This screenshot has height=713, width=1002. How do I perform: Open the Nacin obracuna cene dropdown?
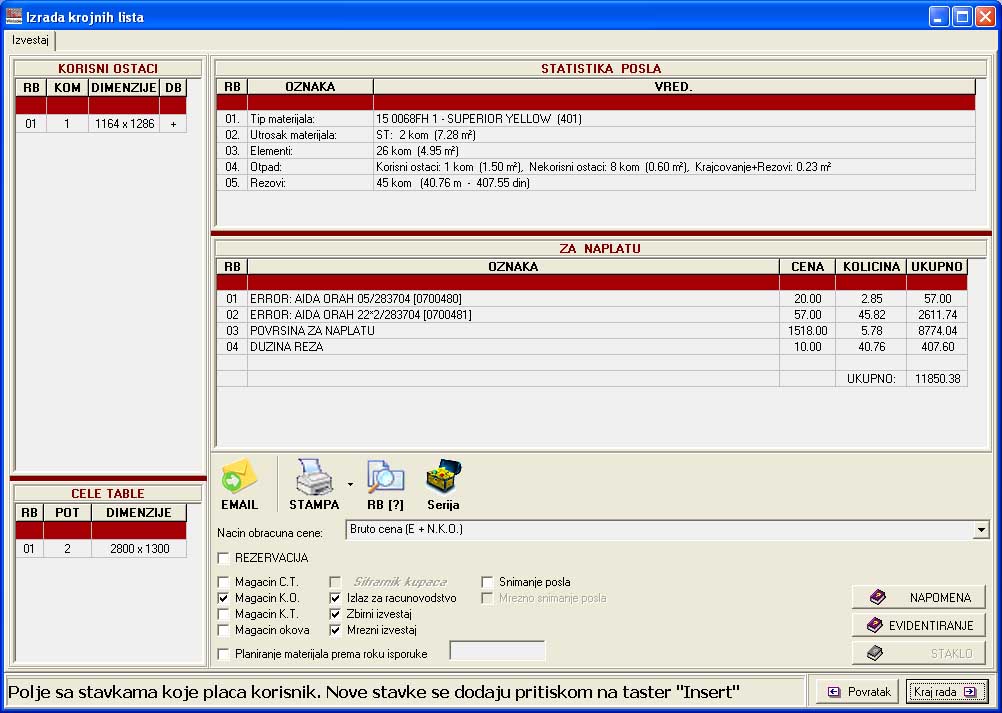(x=980, y=530)
